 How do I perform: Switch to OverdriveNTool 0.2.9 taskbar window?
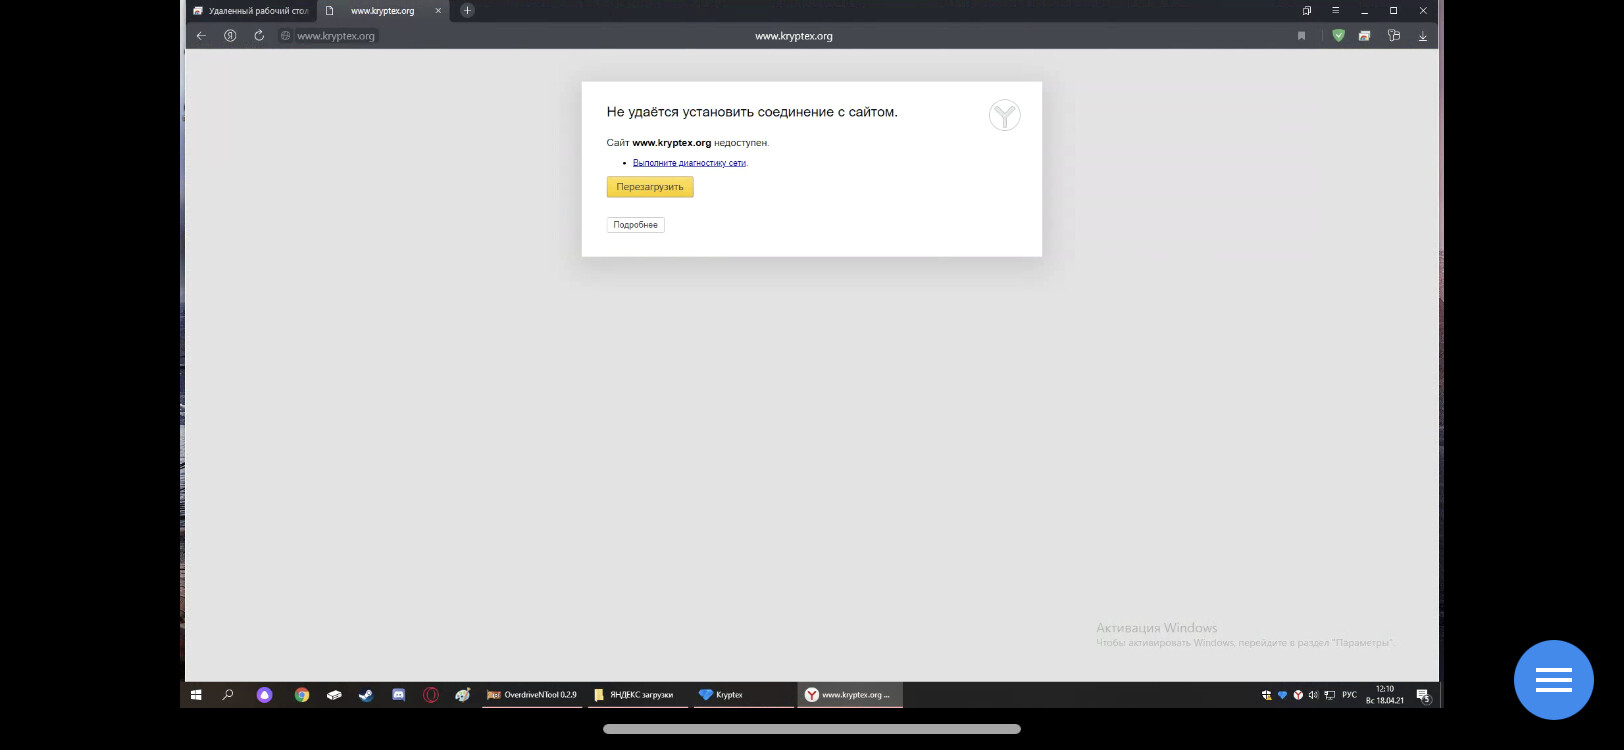tap(532, 695)
